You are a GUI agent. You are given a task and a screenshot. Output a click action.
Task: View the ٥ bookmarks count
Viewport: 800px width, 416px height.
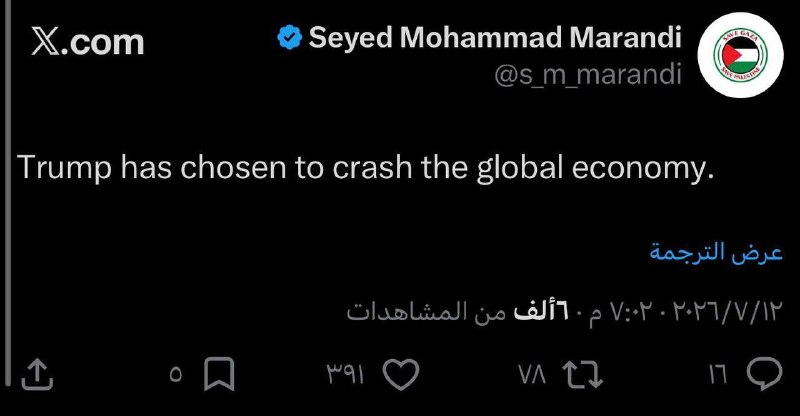coord(175,376)
